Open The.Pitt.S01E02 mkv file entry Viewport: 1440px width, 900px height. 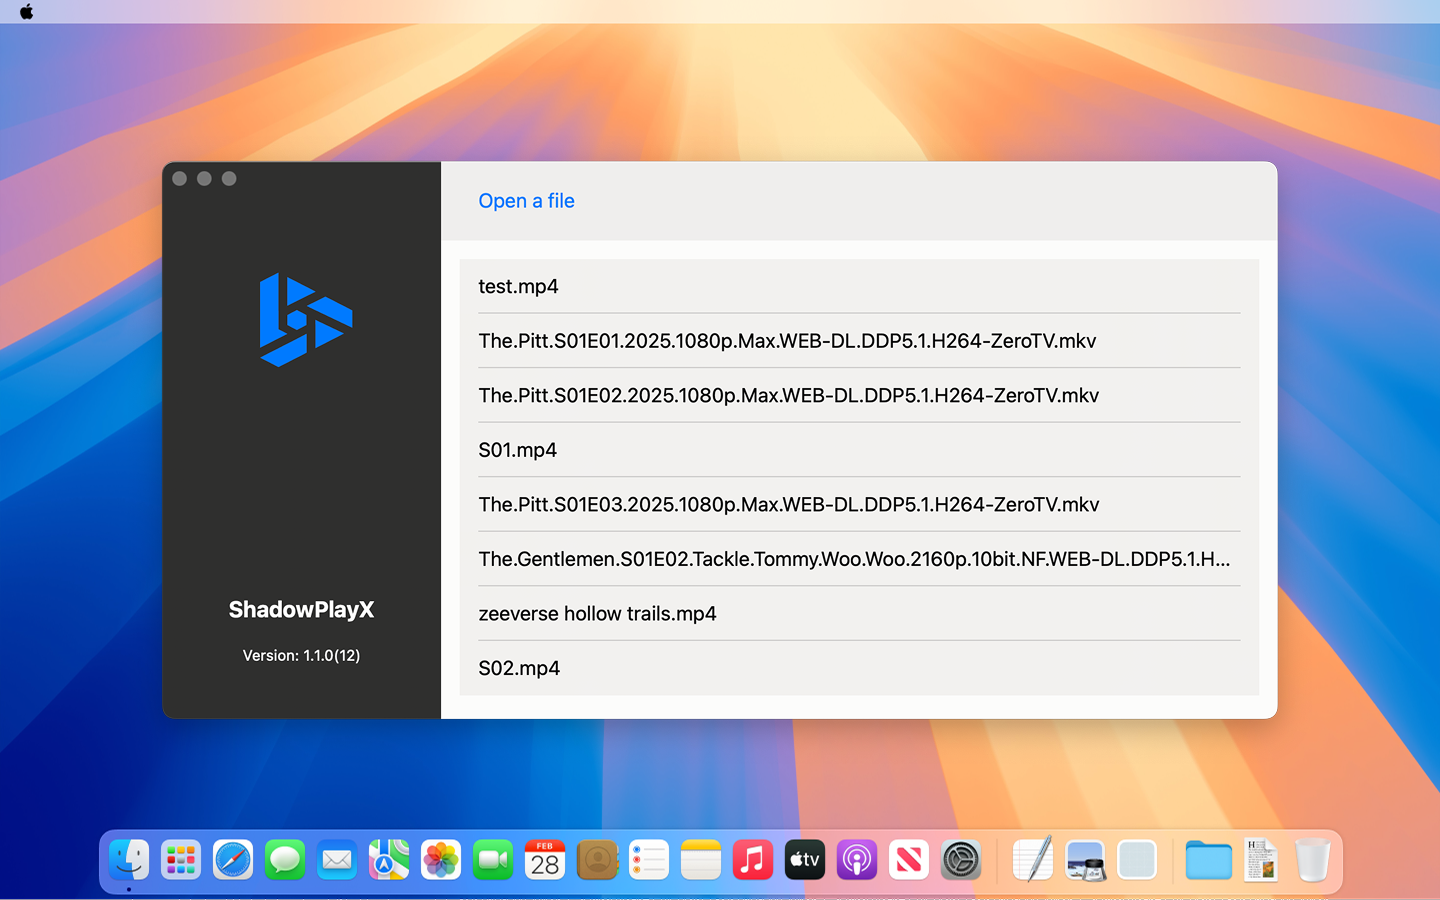(859, 396)
